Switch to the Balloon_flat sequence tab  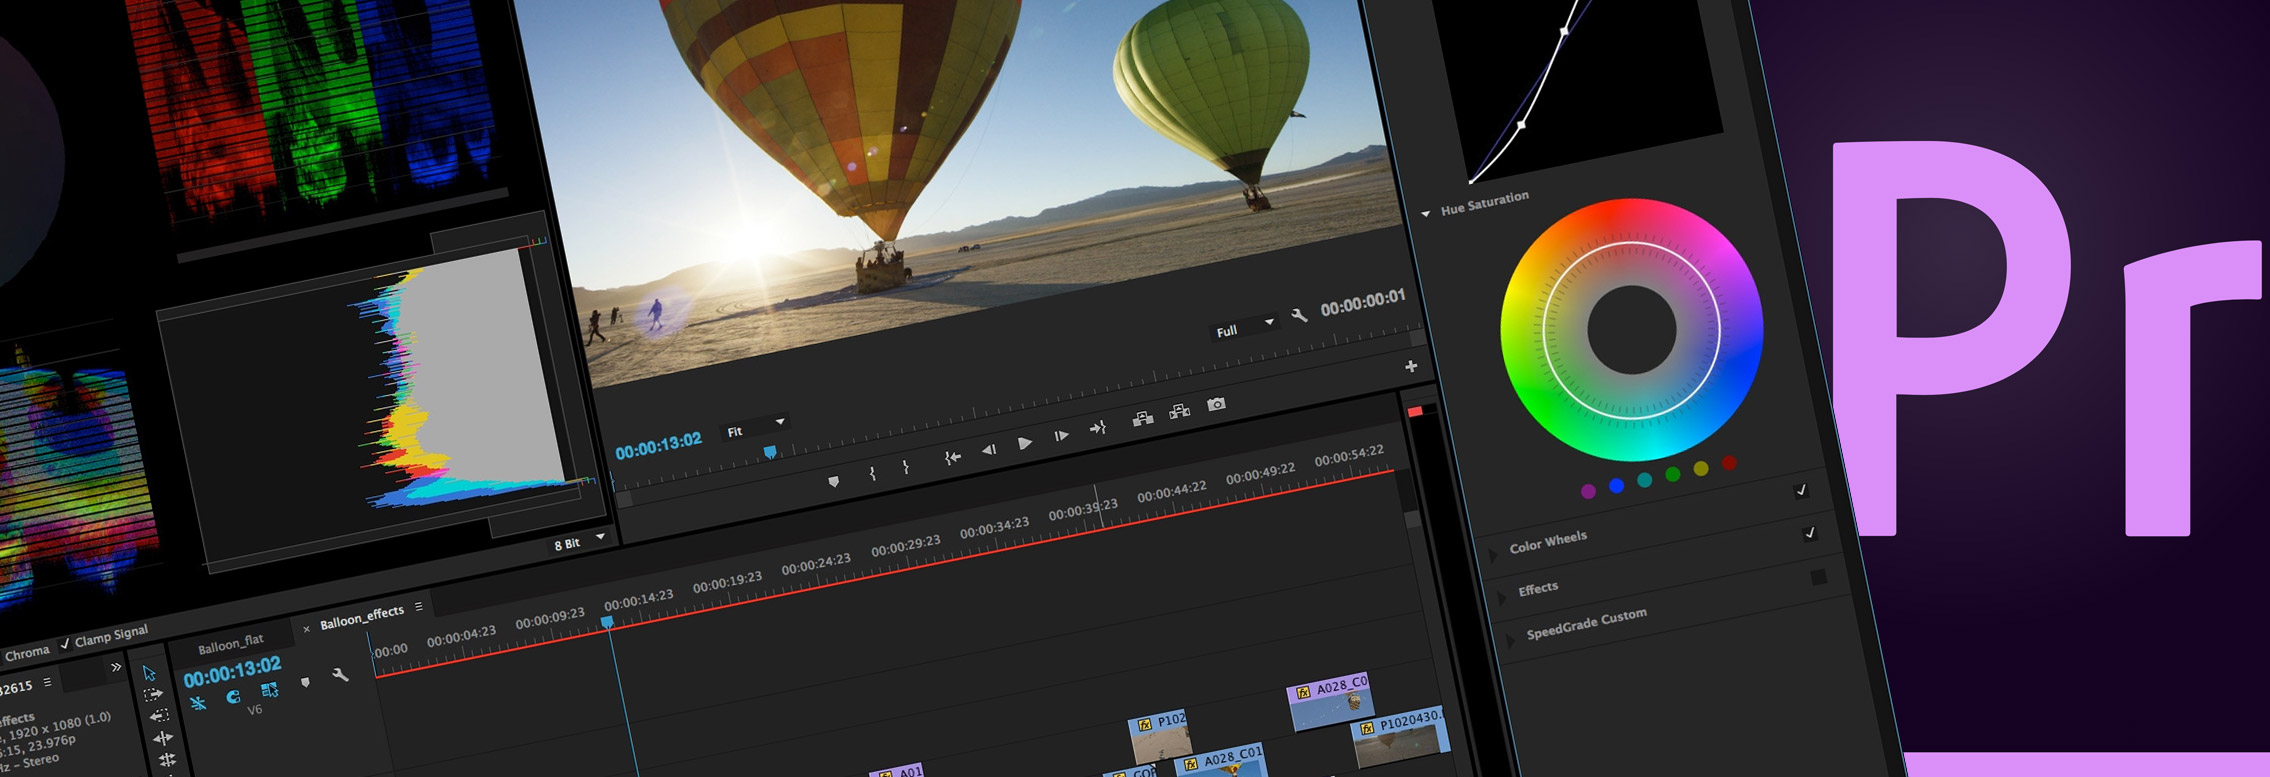pyautogui.click(x=231, y=644)
